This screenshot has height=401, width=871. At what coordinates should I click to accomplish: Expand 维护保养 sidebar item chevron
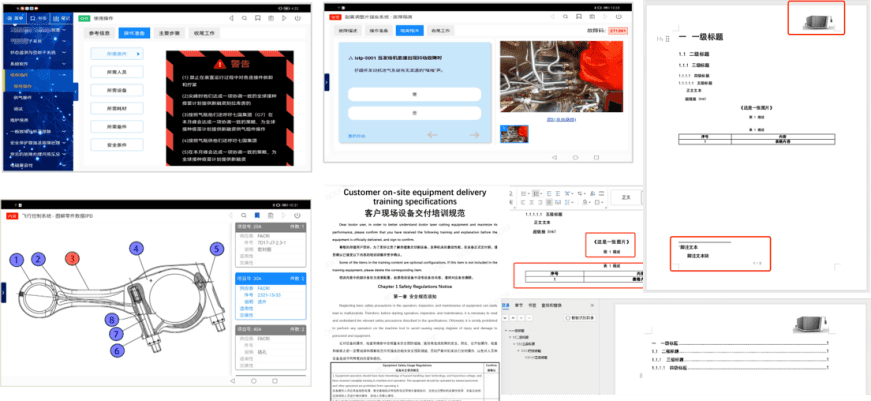tap(65, 120)
